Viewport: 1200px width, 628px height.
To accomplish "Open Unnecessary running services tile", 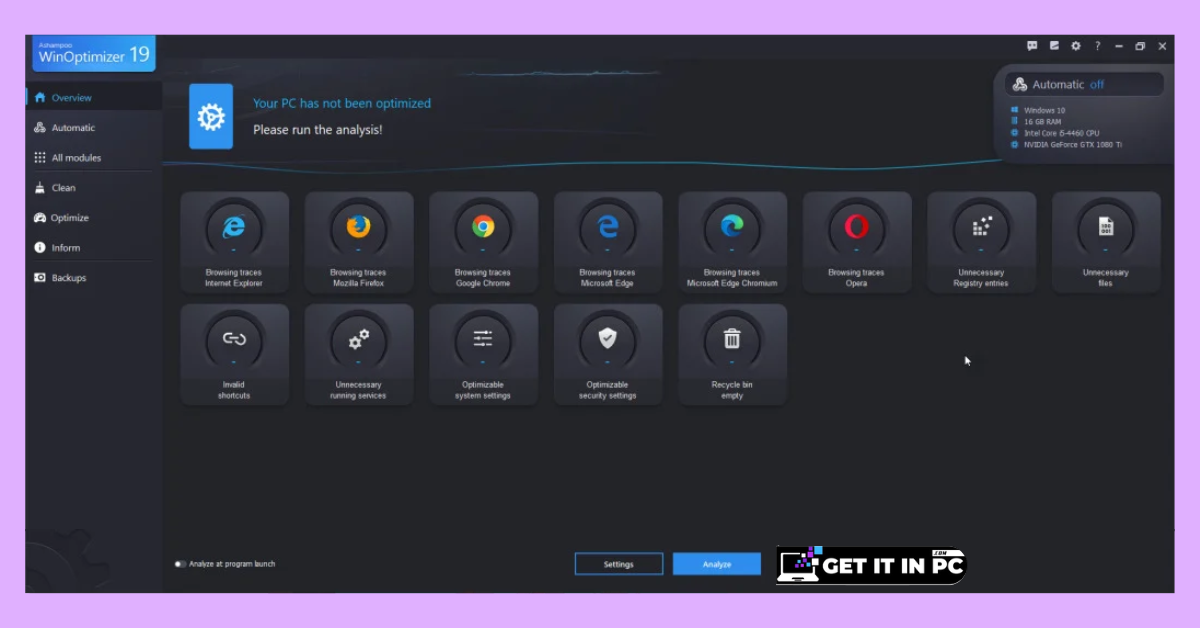I will tap(359, 355).
